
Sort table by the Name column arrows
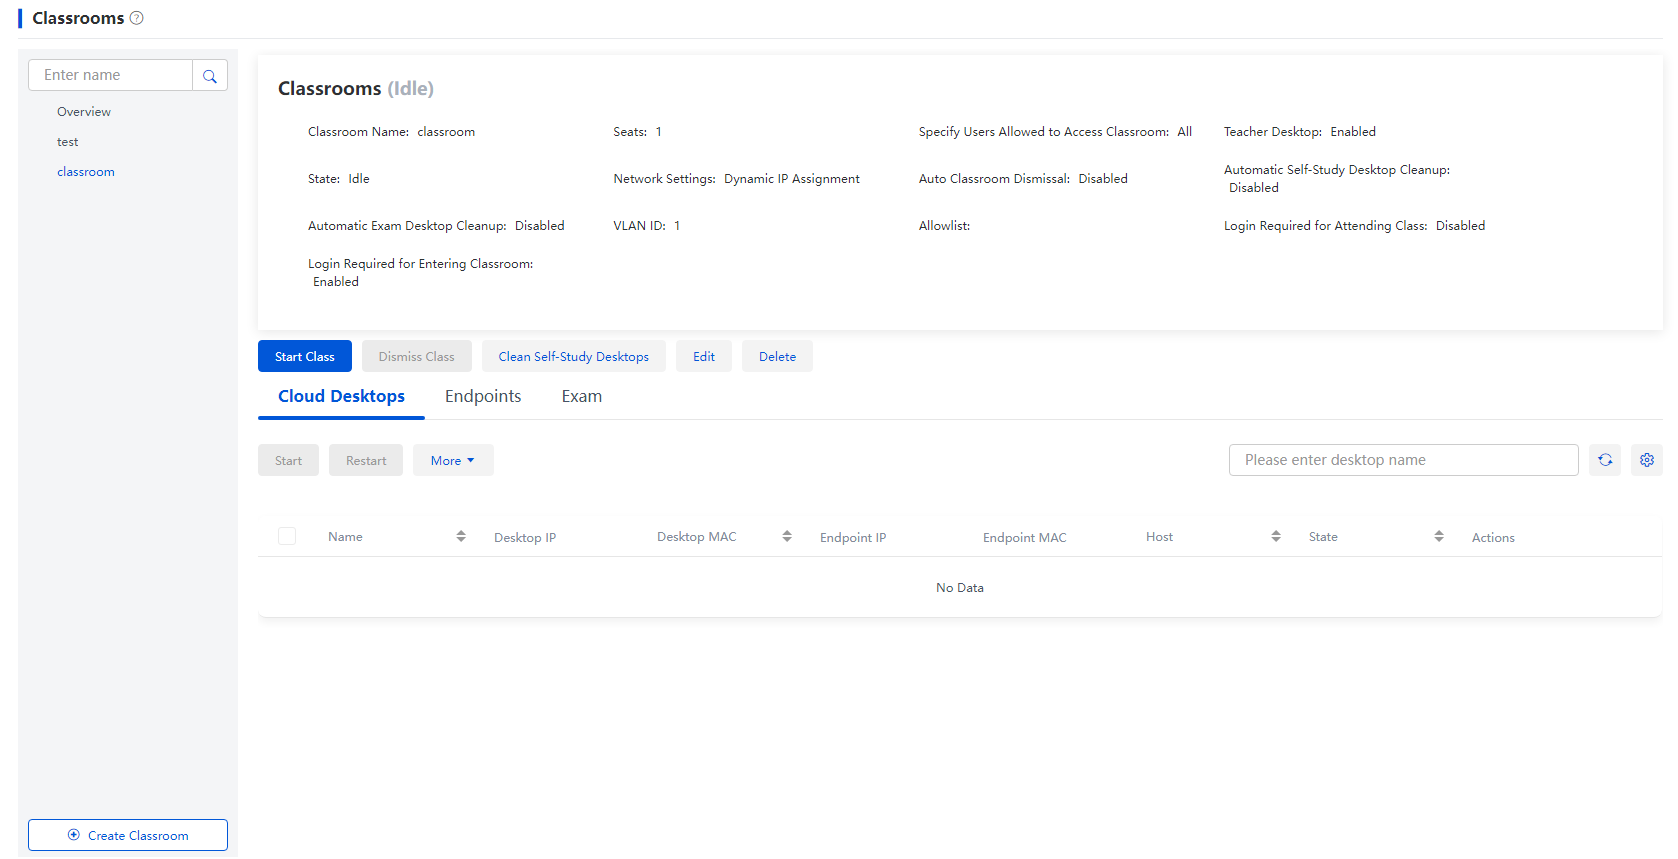pyautogui.click(x=461, y=537)
